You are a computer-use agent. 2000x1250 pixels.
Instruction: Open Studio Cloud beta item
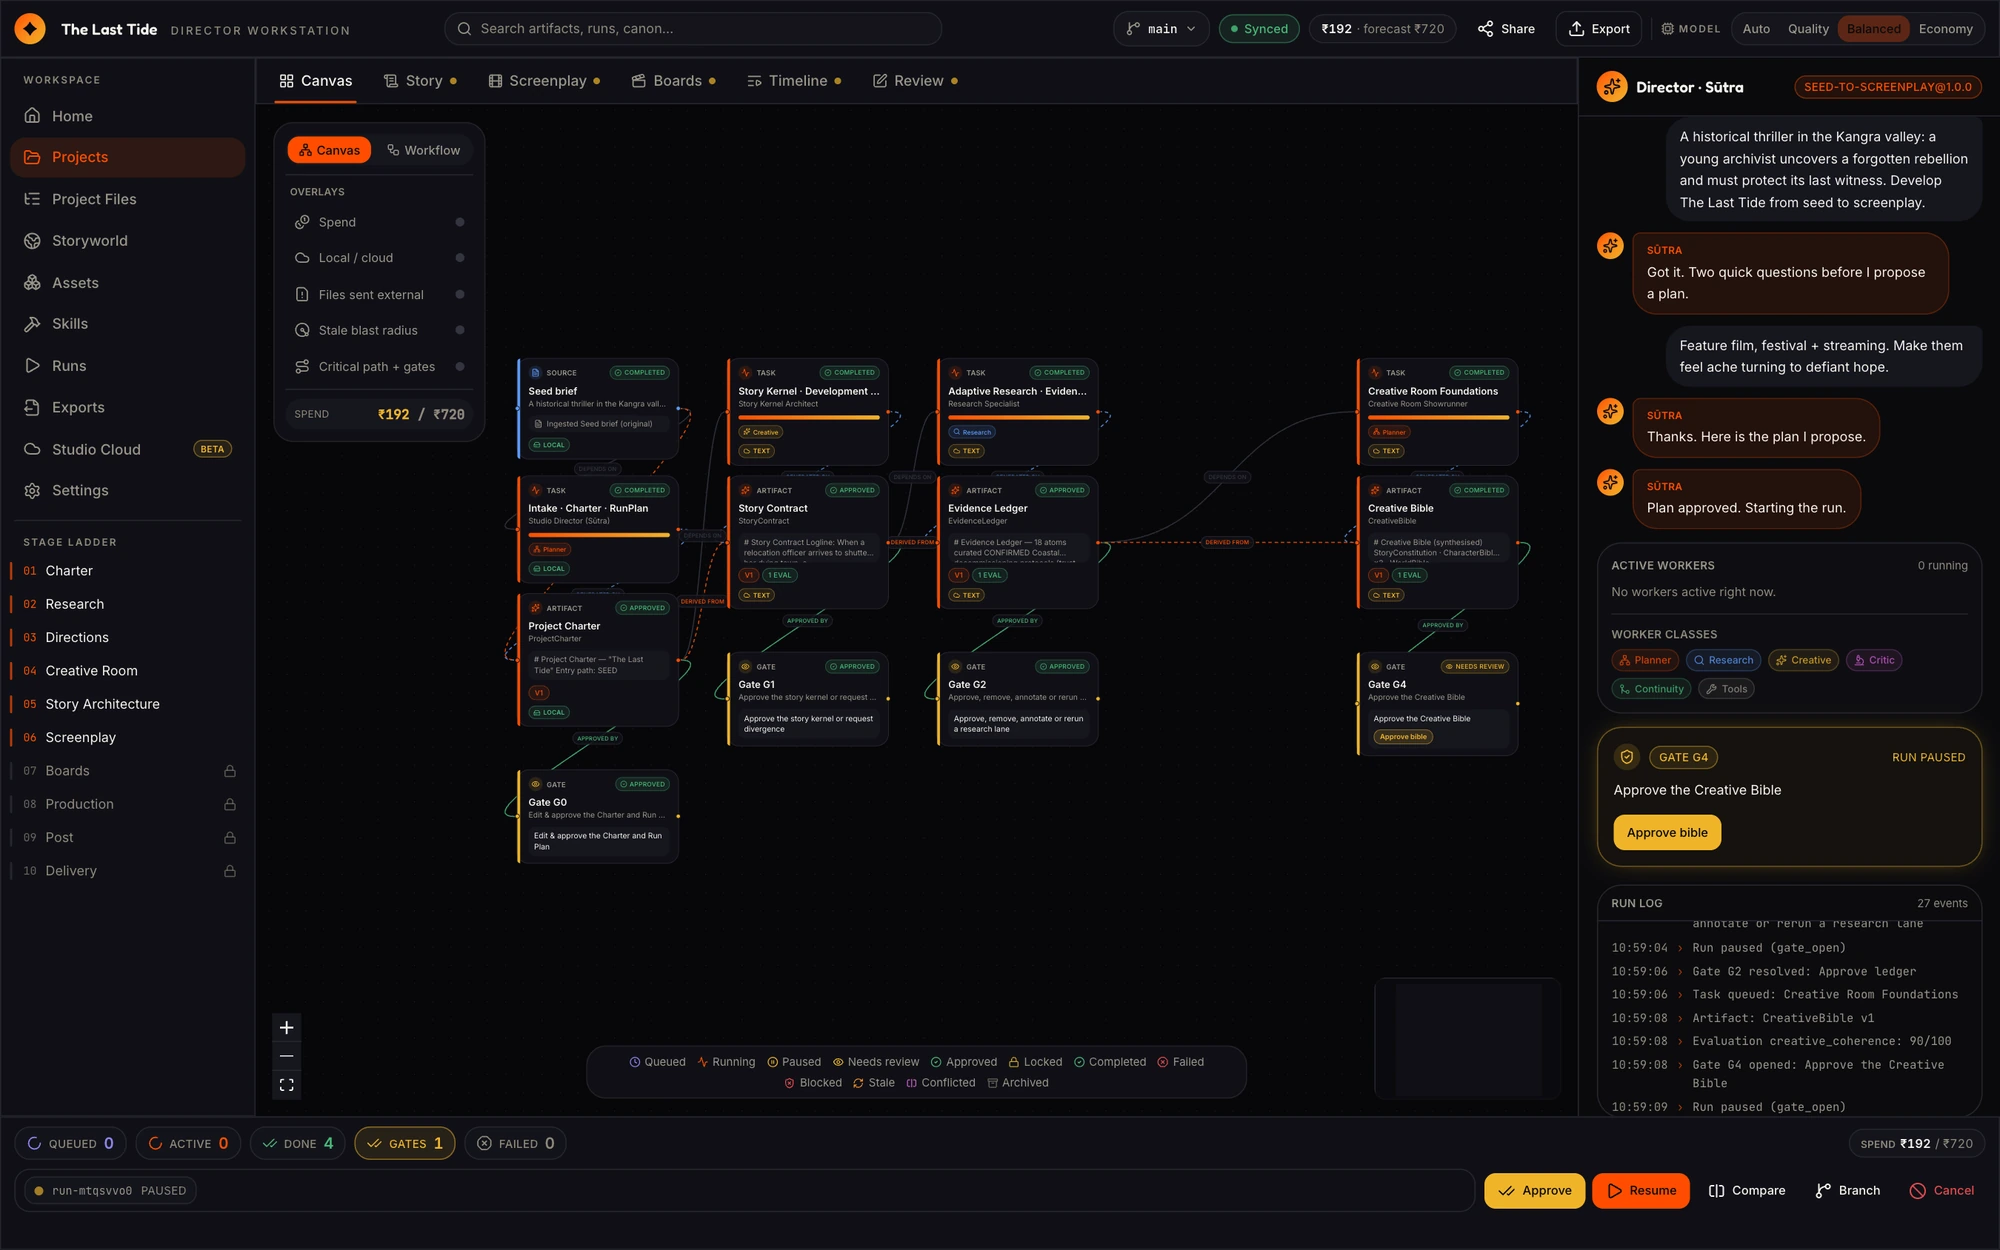pyautogui.click(x=127, y=450)
